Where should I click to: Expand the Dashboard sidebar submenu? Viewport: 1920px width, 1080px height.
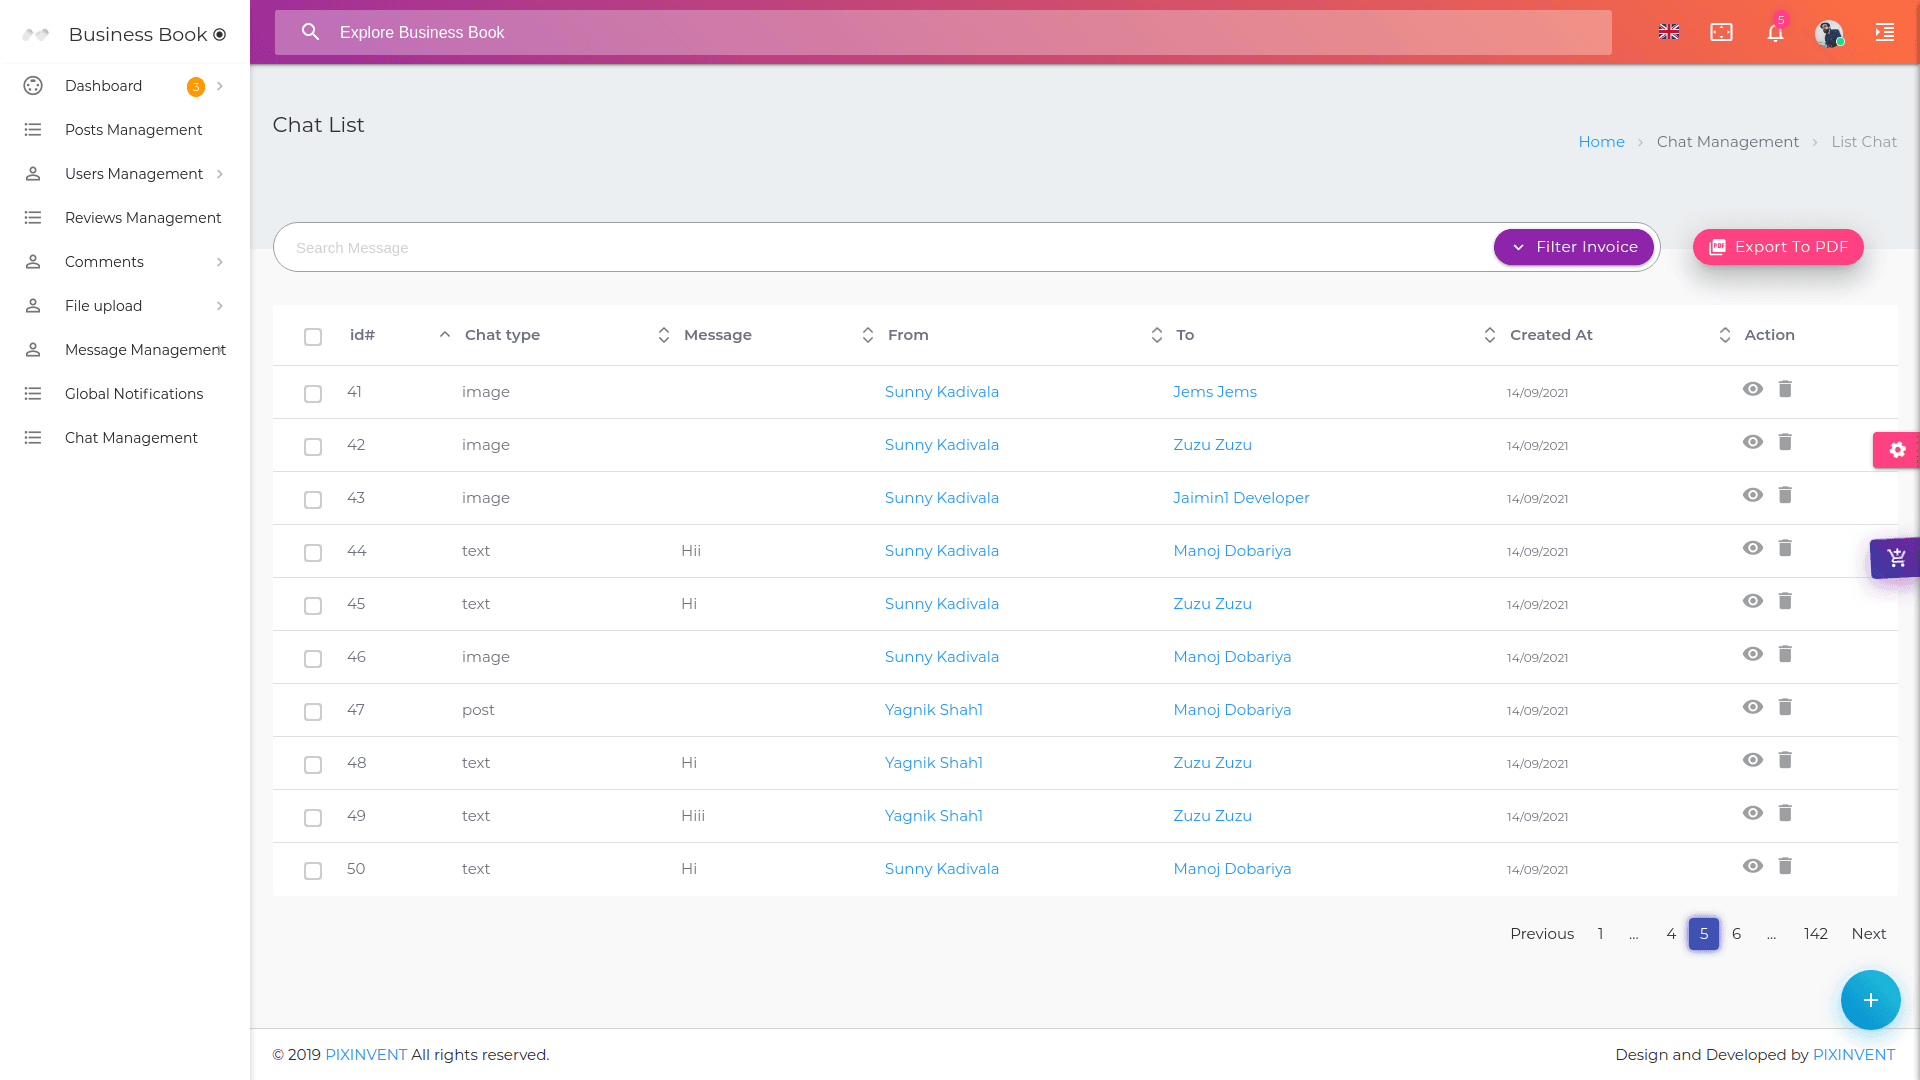[220, 86]
